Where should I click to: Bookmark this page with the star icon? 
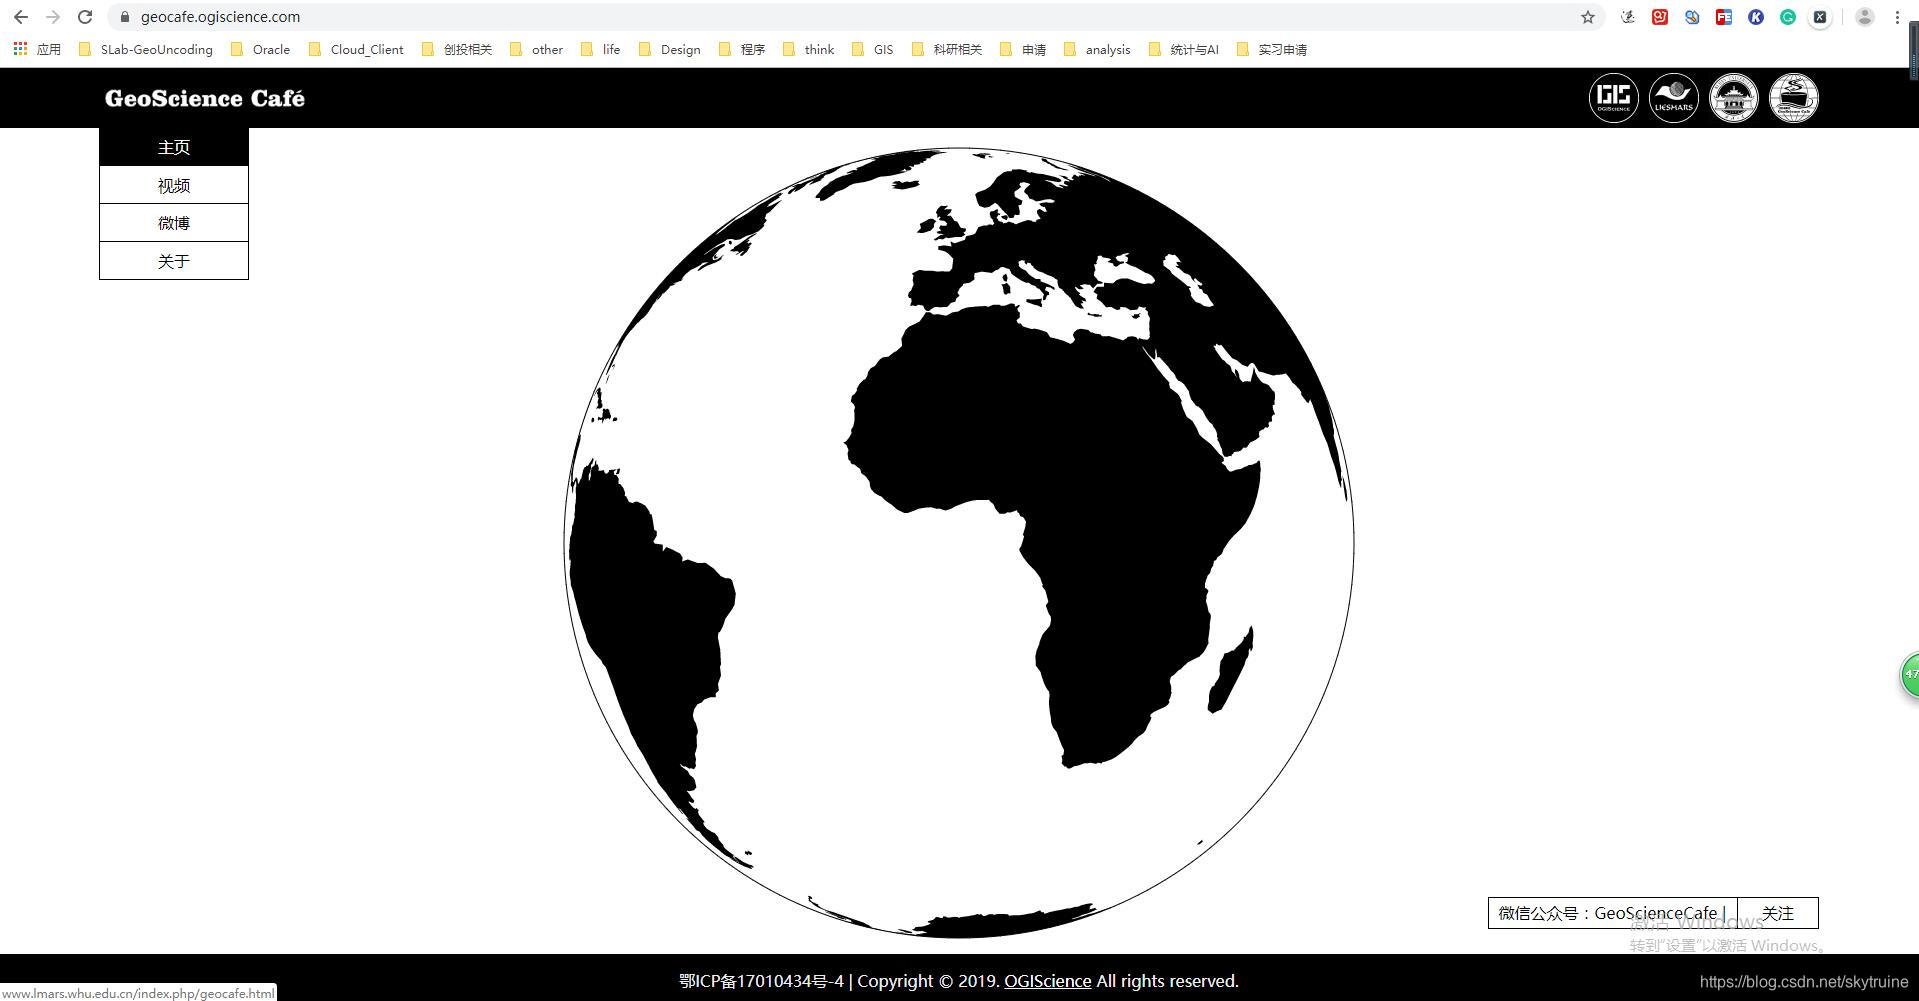click(1587, 17)
